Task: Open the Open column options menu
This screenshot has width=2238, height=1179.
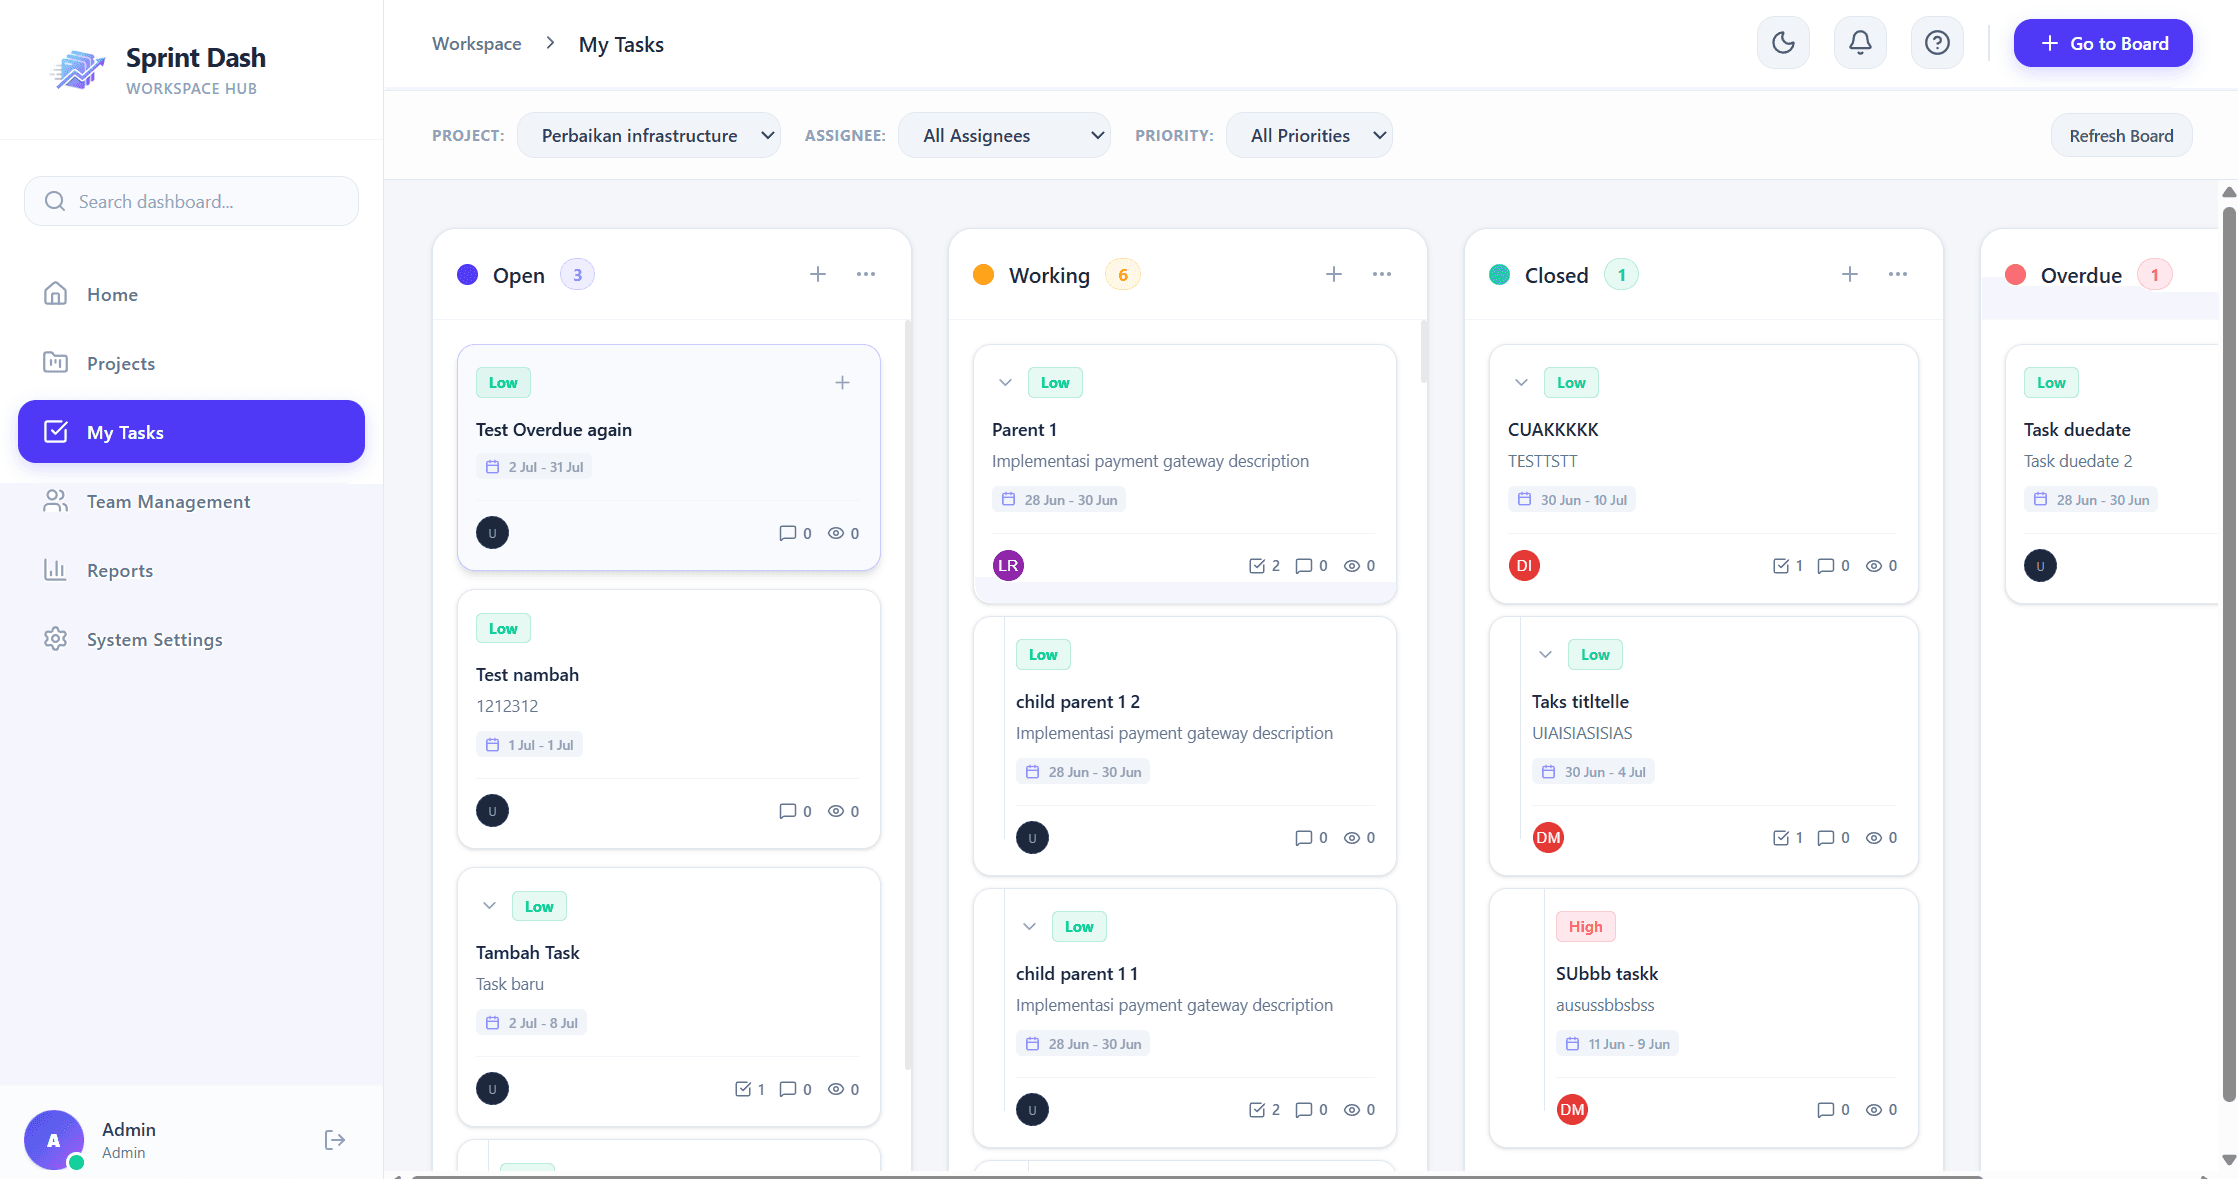Action: (x=866, y=274)
